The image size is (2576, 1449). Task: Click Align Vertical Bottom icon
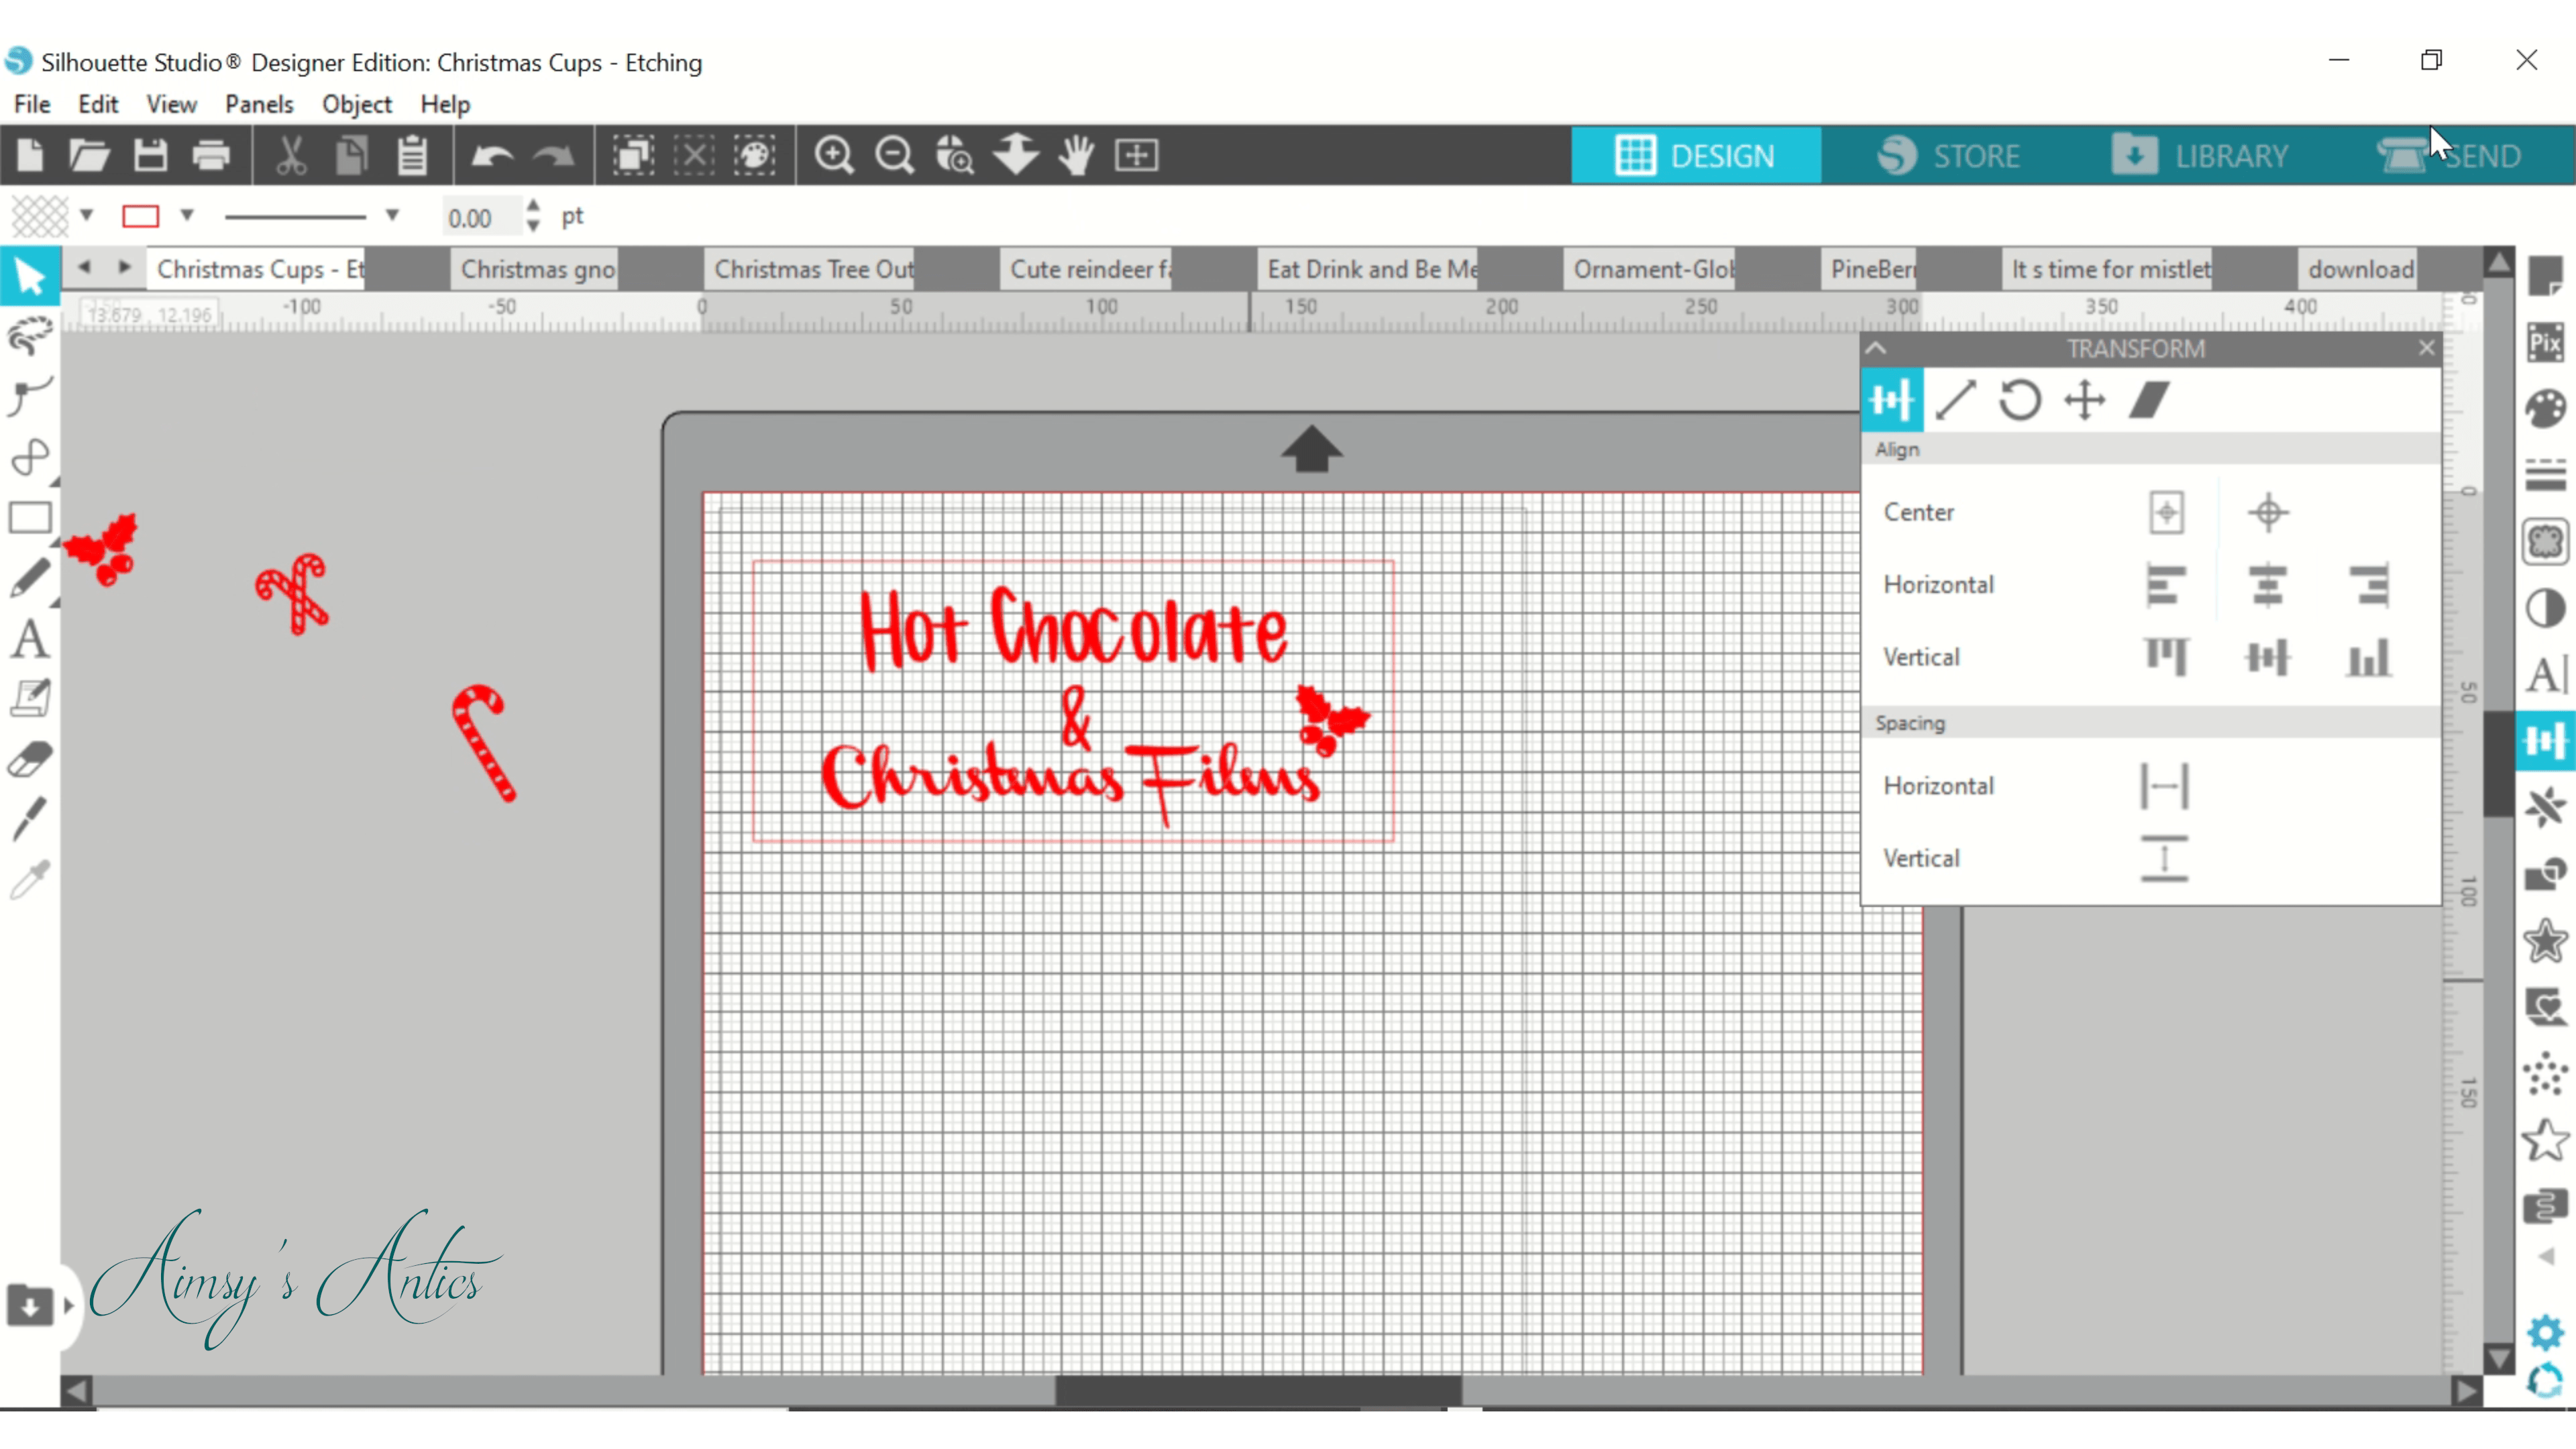[x=2369, y=658]
